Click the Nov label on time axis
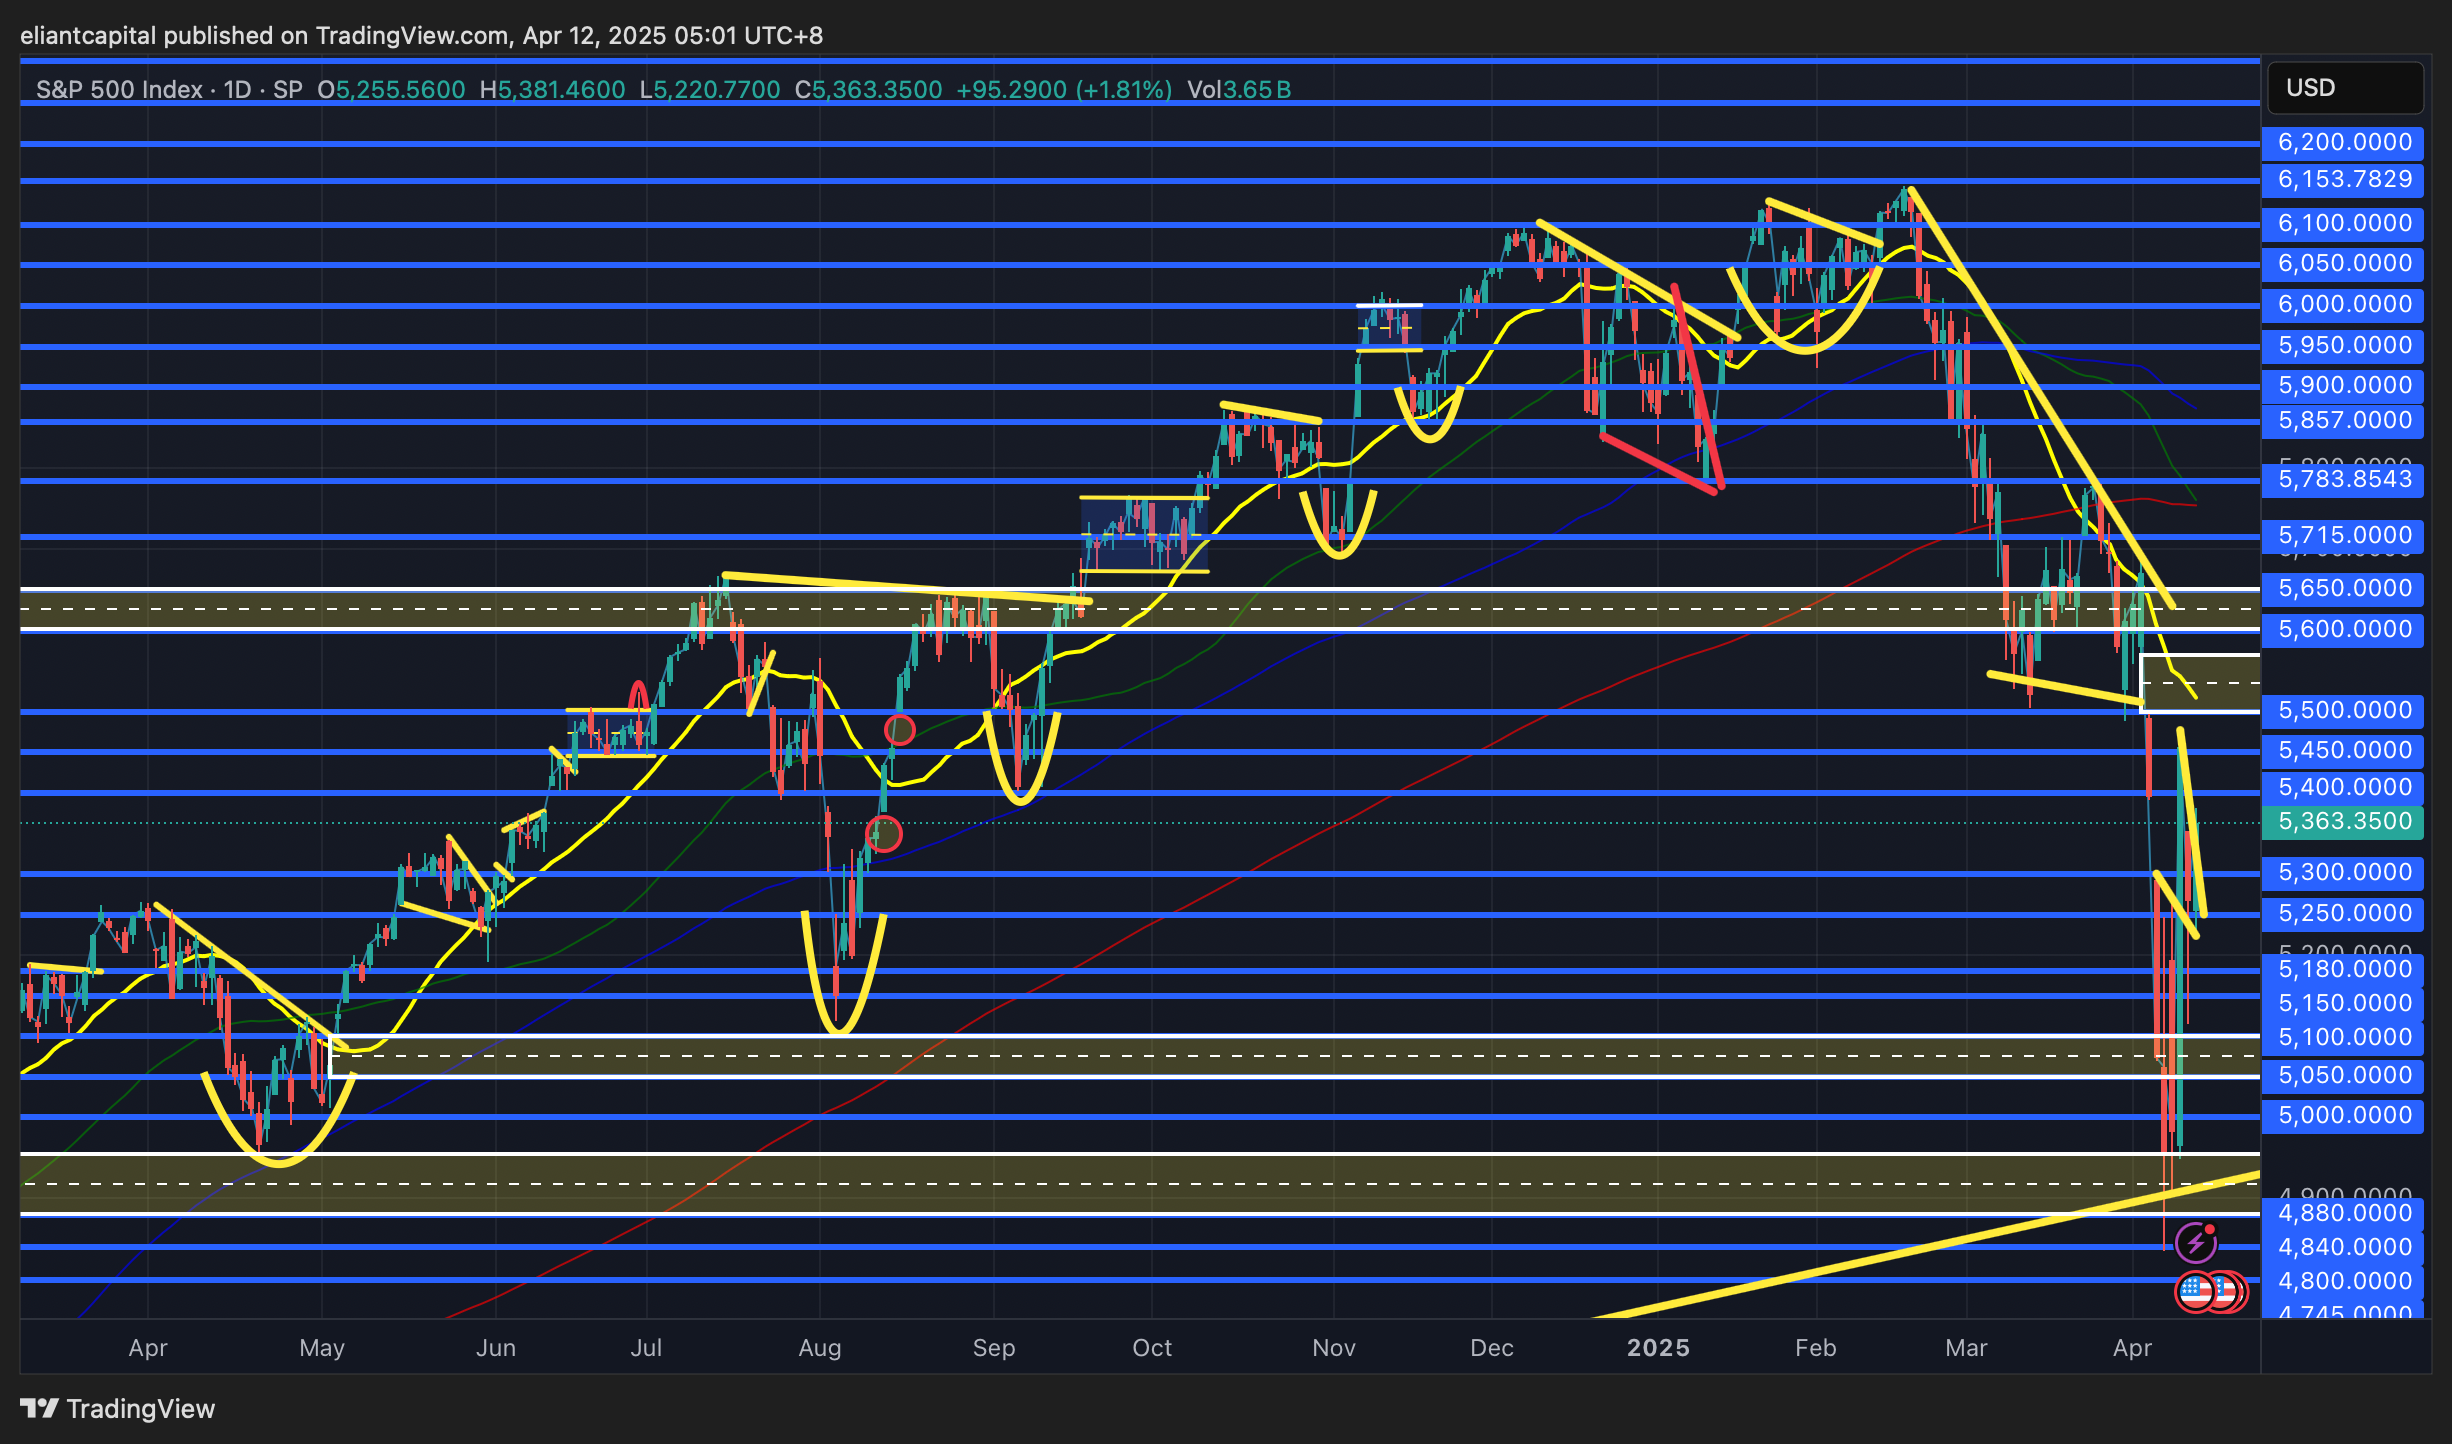 tap(1333, 1348)
